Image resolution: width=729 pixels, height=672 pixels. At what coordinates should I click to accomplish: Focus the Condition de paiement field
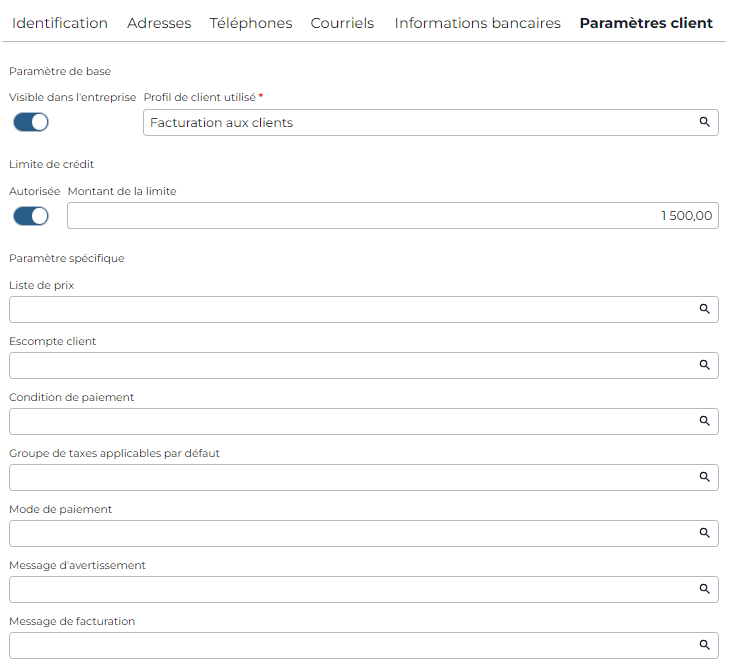pyautogui.click(x=364, y=421)
